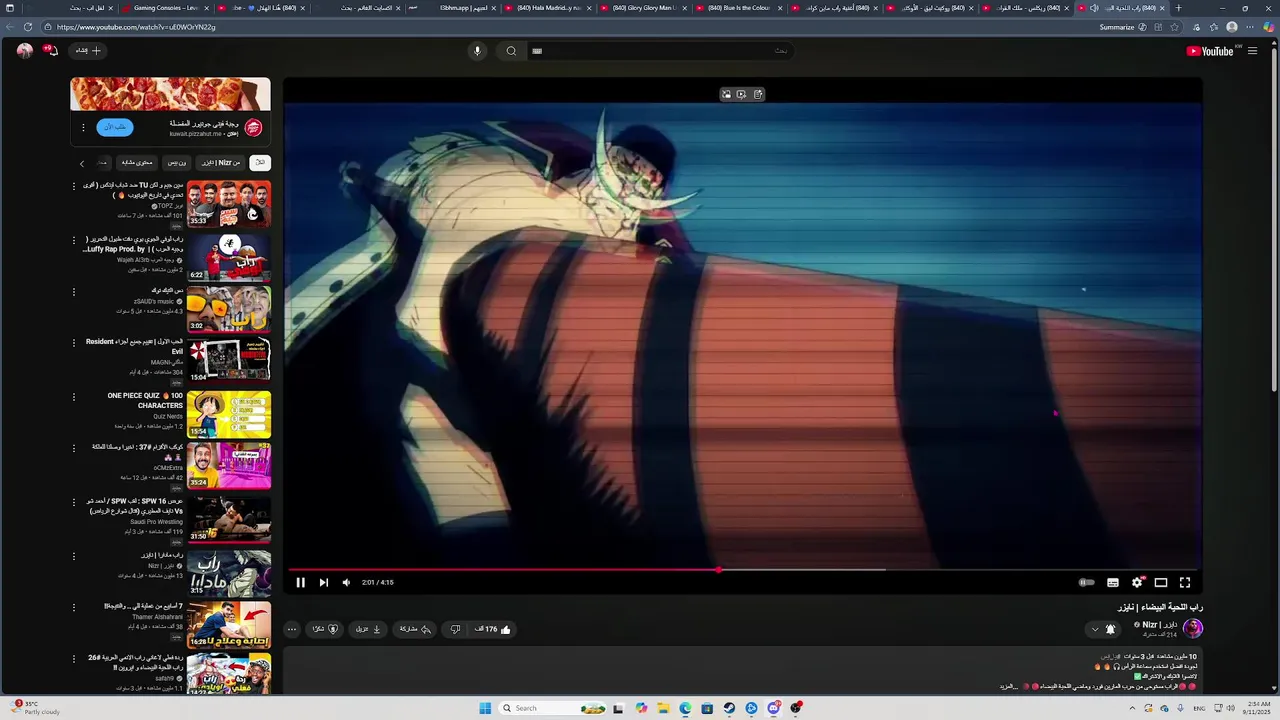Enter full screen mode
The height and width of the screenshot is (720, 1280).
pyautogui.click(x=1185, y=582)
